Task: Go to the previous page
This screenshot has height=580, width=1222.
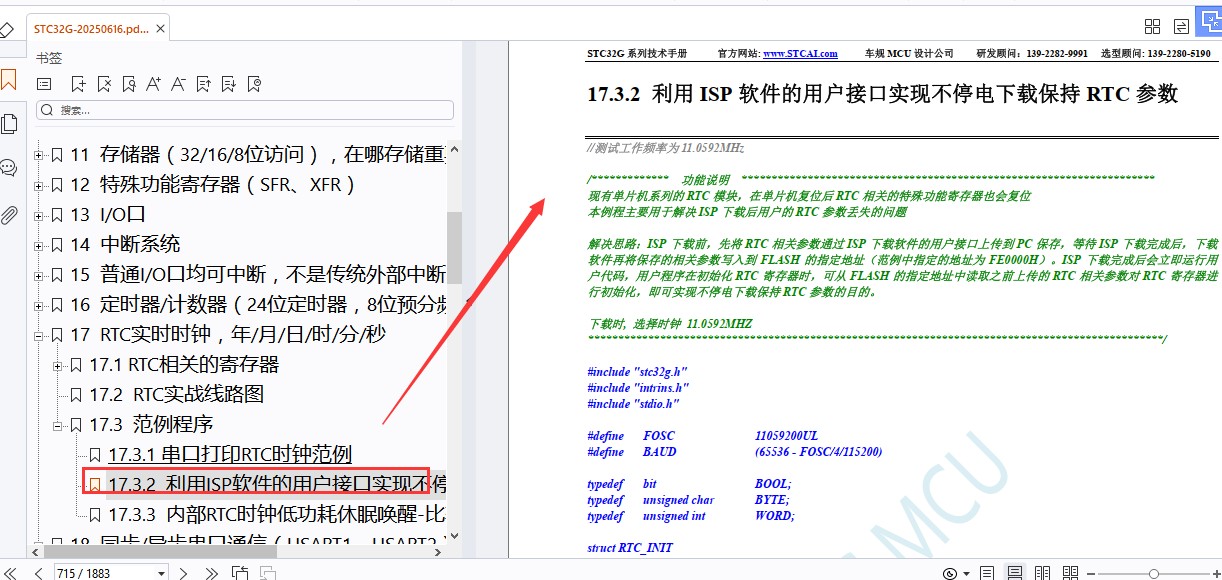Action: tap(38, 573)
